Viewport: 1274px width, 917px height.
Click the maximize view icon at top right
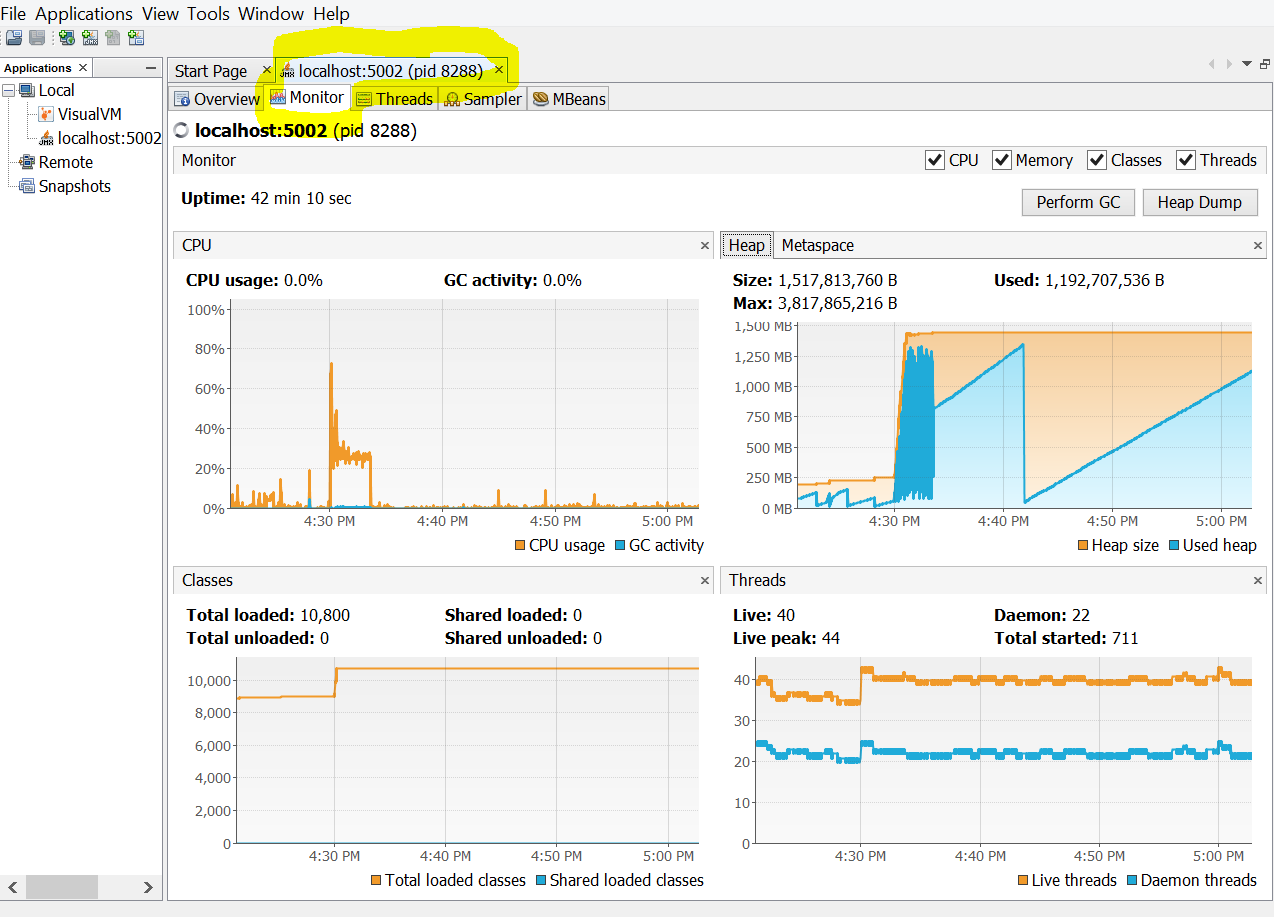click(1266, 62)
